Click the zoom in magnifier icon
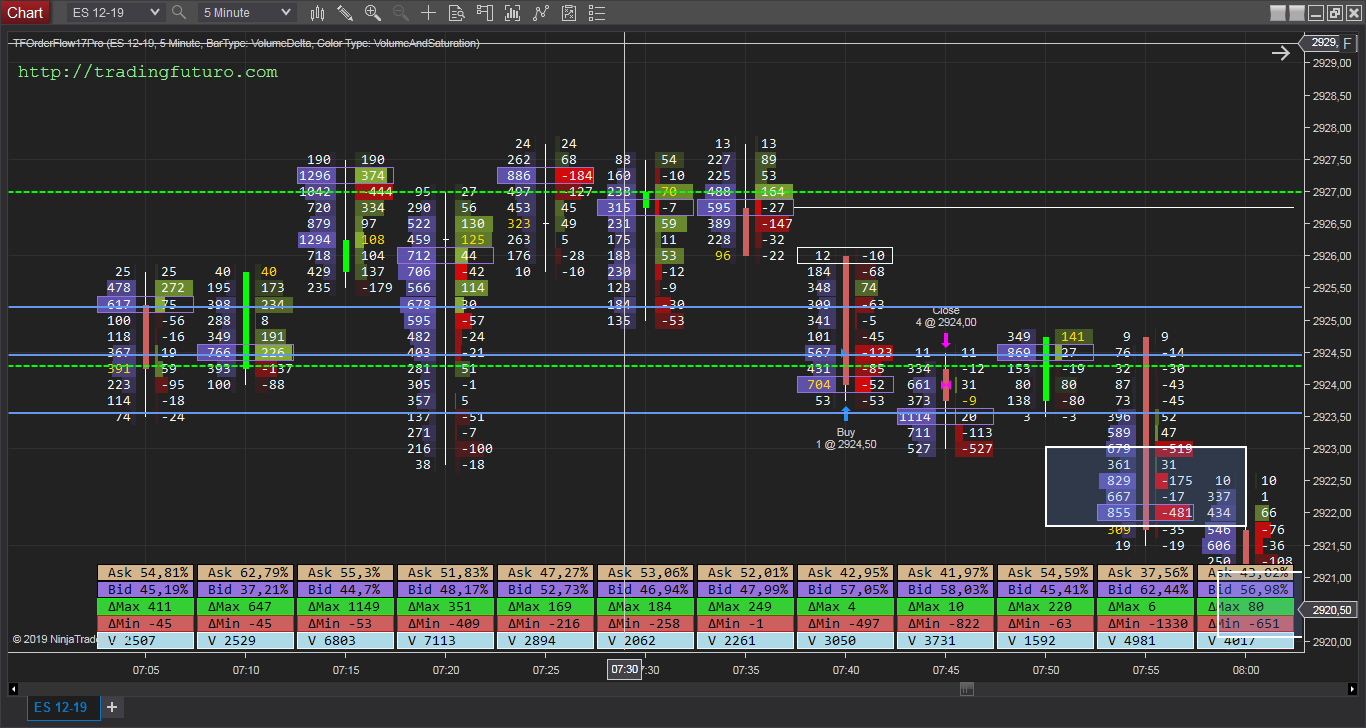 coord(373,13)
